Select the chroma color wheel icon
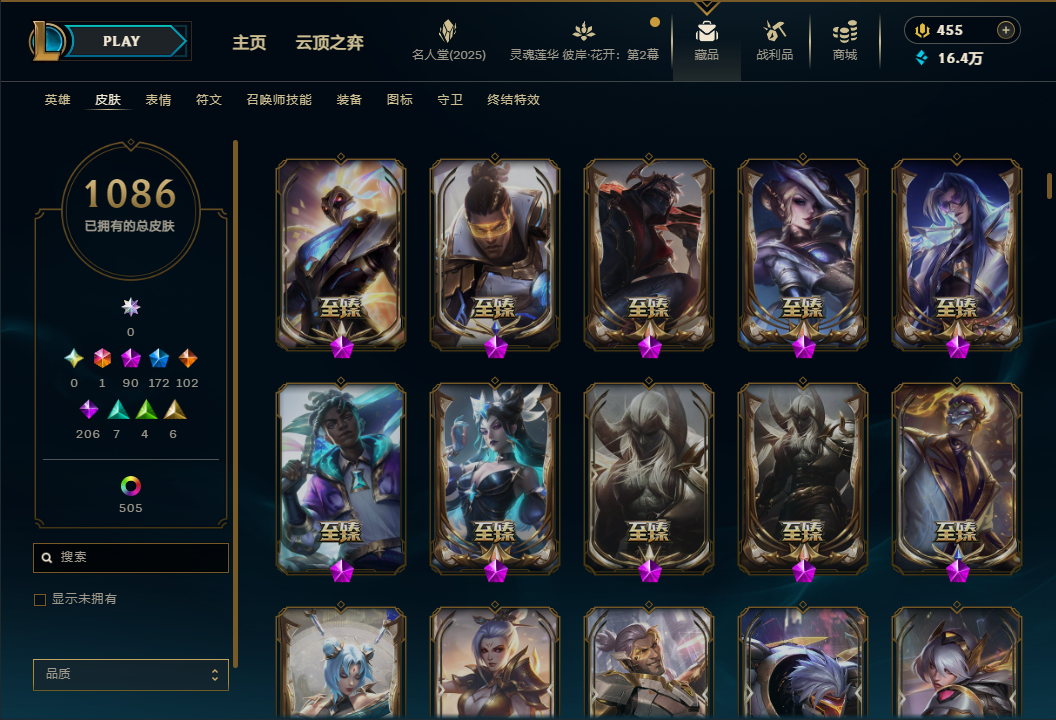This screenshot has height=720, width=1056. (x=131, y=486)
